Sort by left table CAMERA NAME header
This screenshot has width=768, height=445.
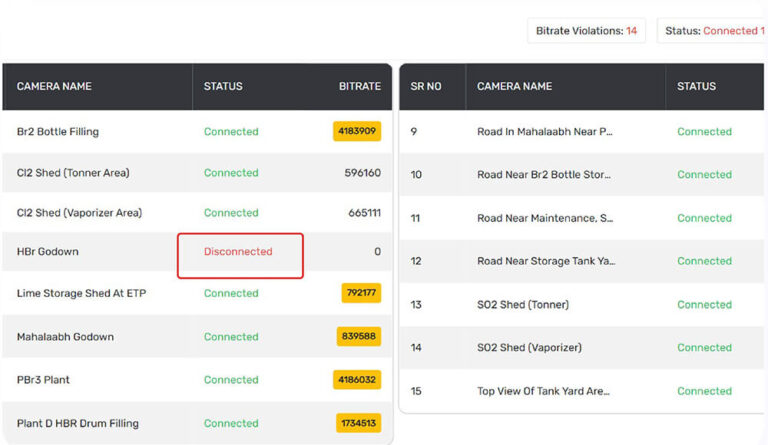tap(54, 86)
